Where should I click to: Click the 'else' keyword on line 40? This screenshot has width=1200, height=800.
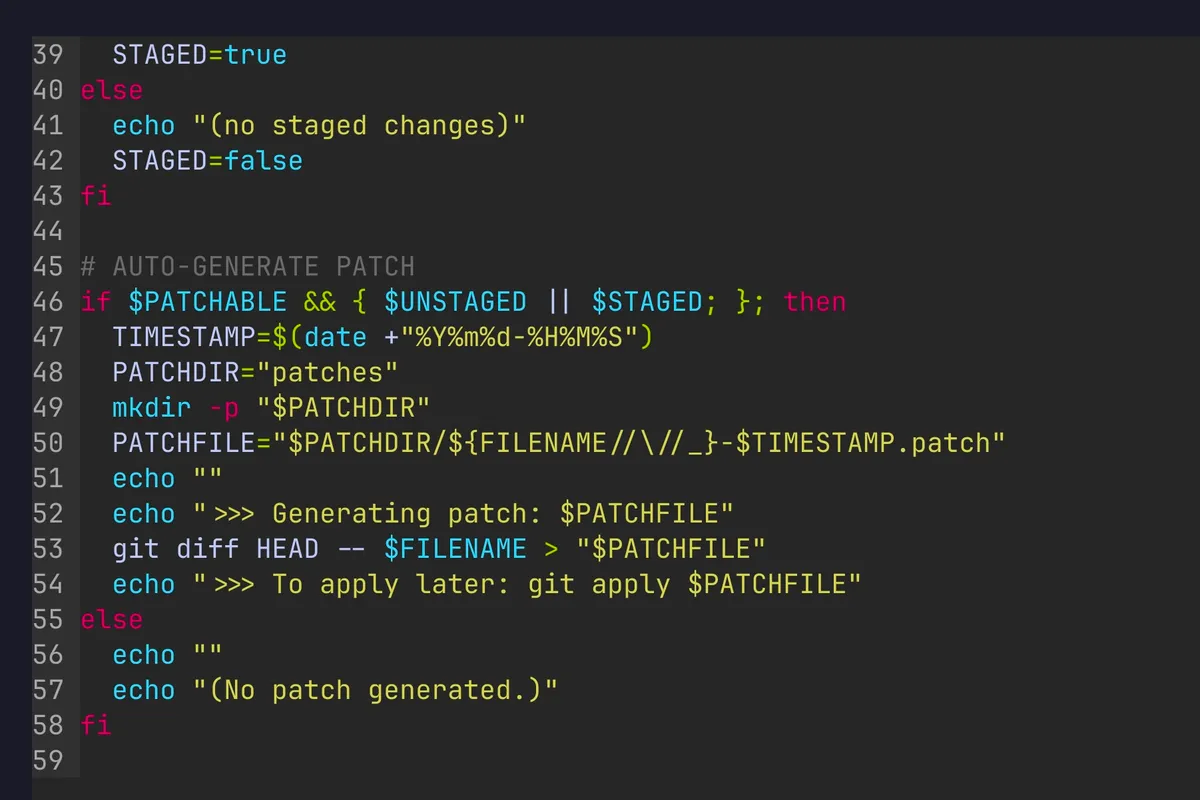111,90
